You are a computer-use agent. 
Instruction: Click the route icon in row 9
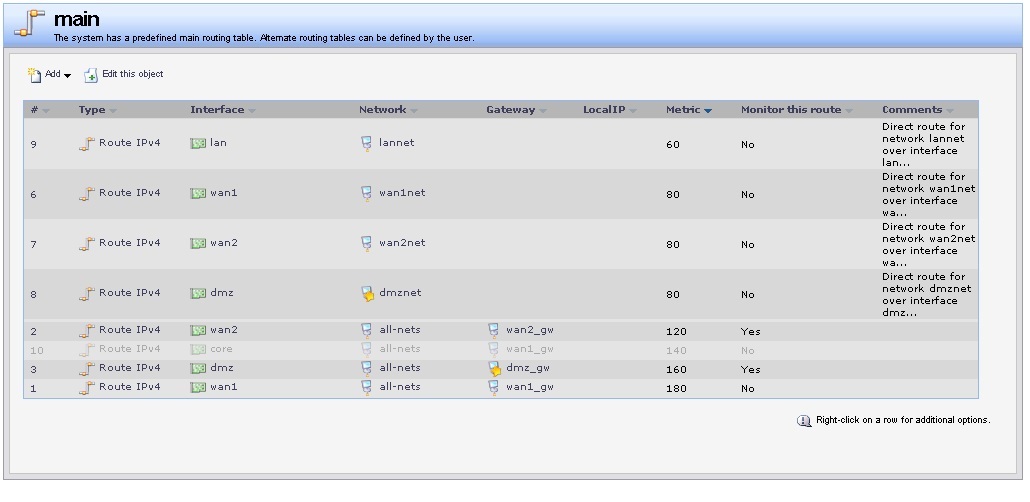tap(87, 143)
